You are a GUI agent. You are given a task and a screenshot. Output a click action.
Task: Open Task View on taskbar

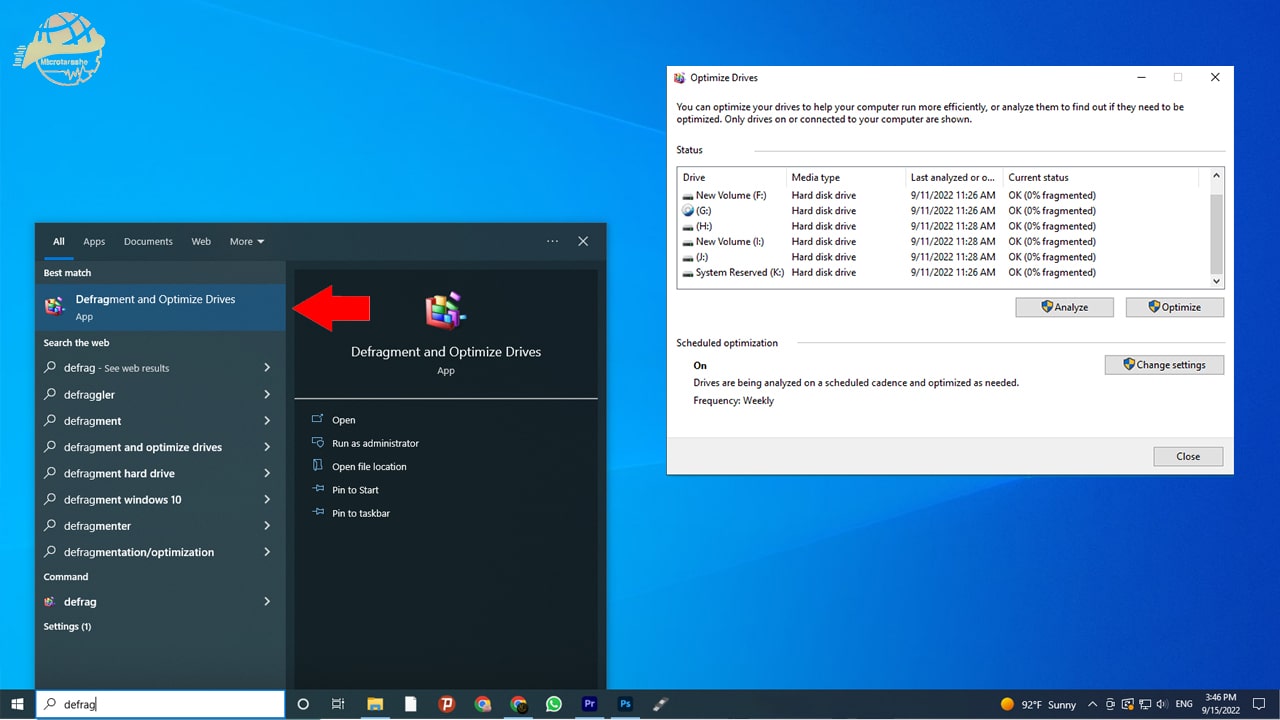pyautogui.click(x=338, y=704)
